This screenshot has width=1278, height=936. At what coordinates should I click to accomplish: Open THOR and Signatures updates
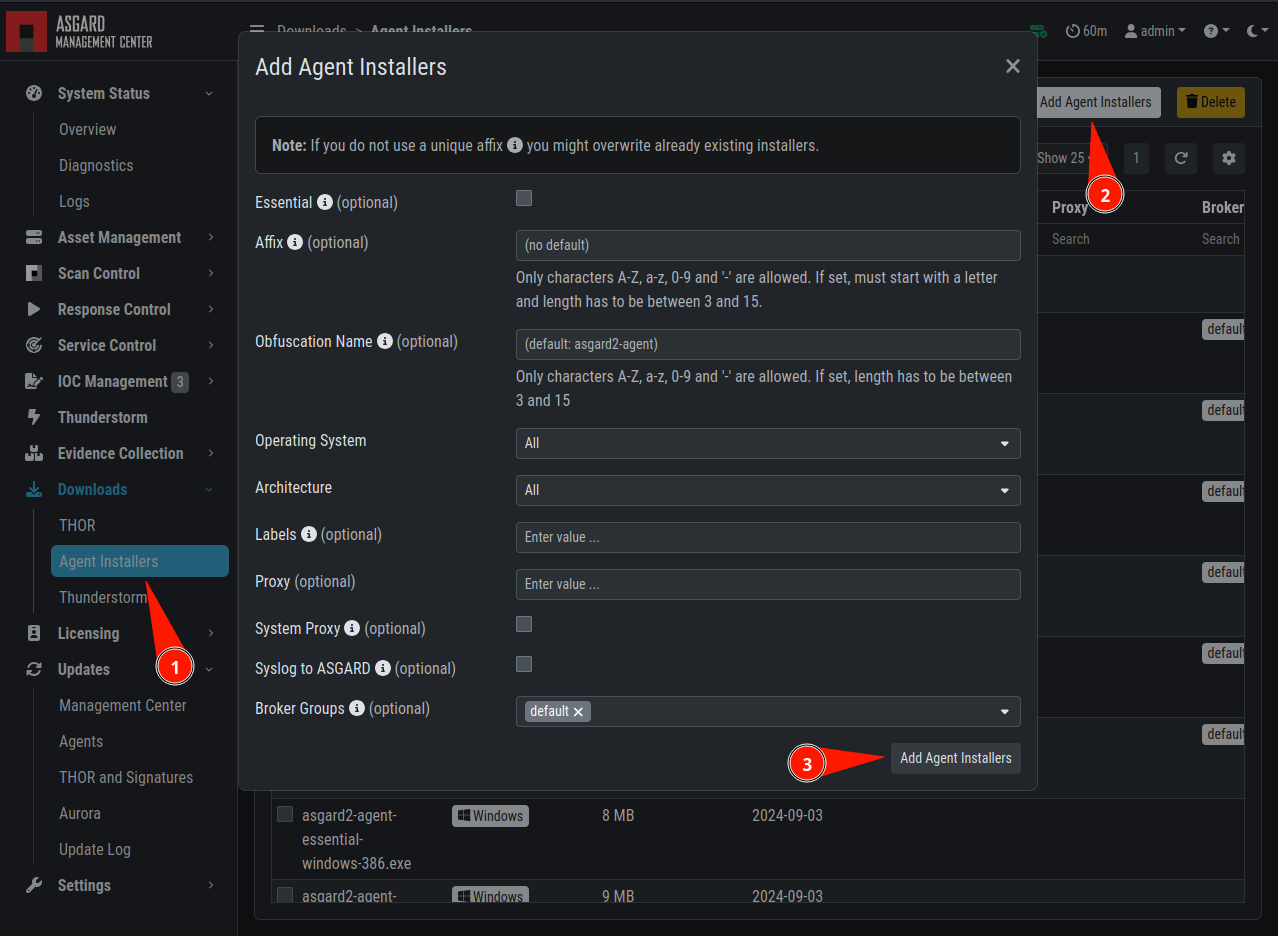(126, 777)
